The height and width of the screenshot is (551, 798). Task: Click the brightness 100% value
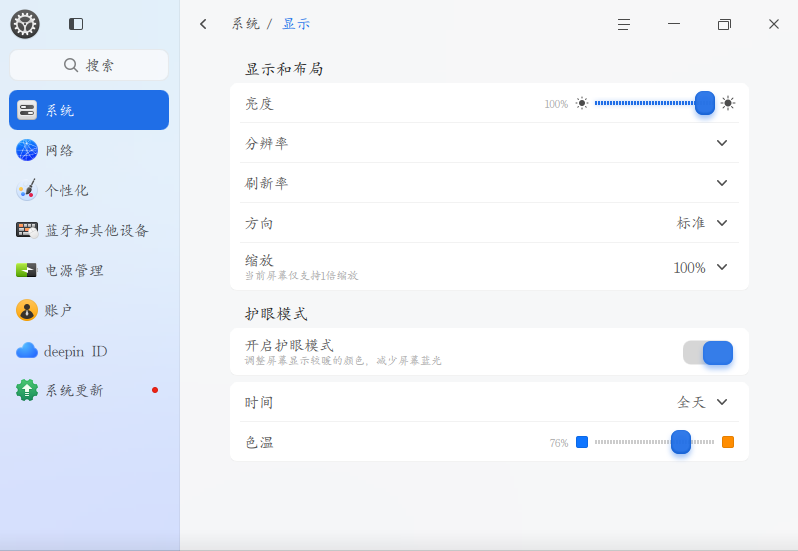[x=556, y=104]
